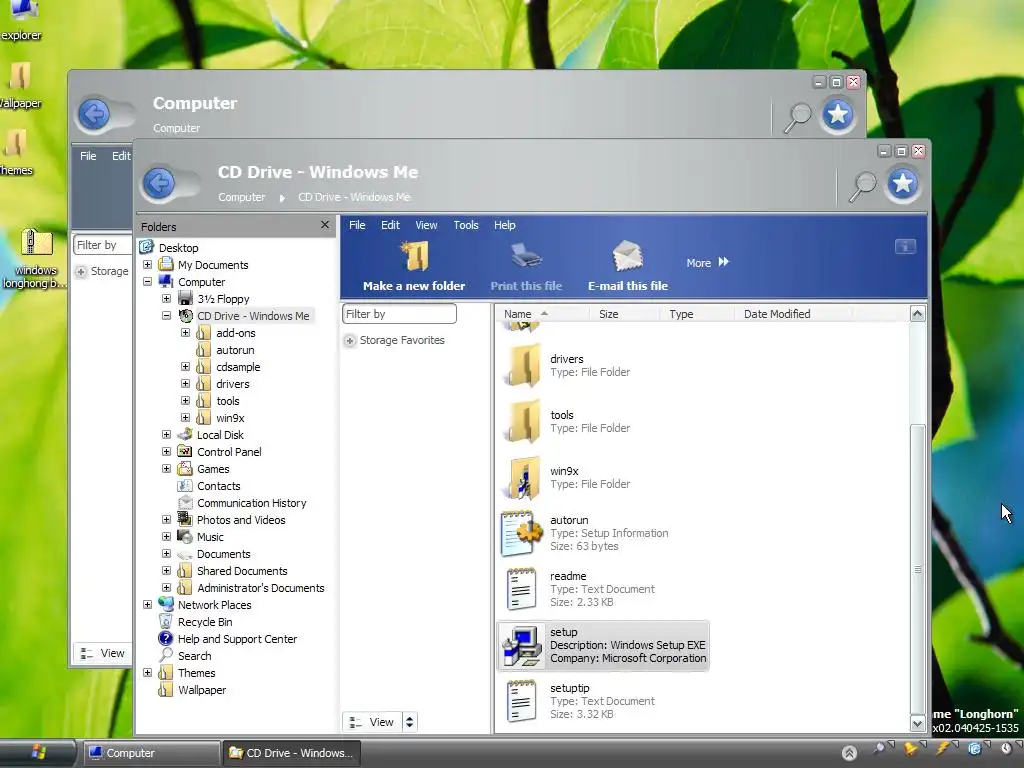Click the Search icon in folder tree
Image resolution: width=1024 pixels, height=768 pixels.
tap(166, 656)
